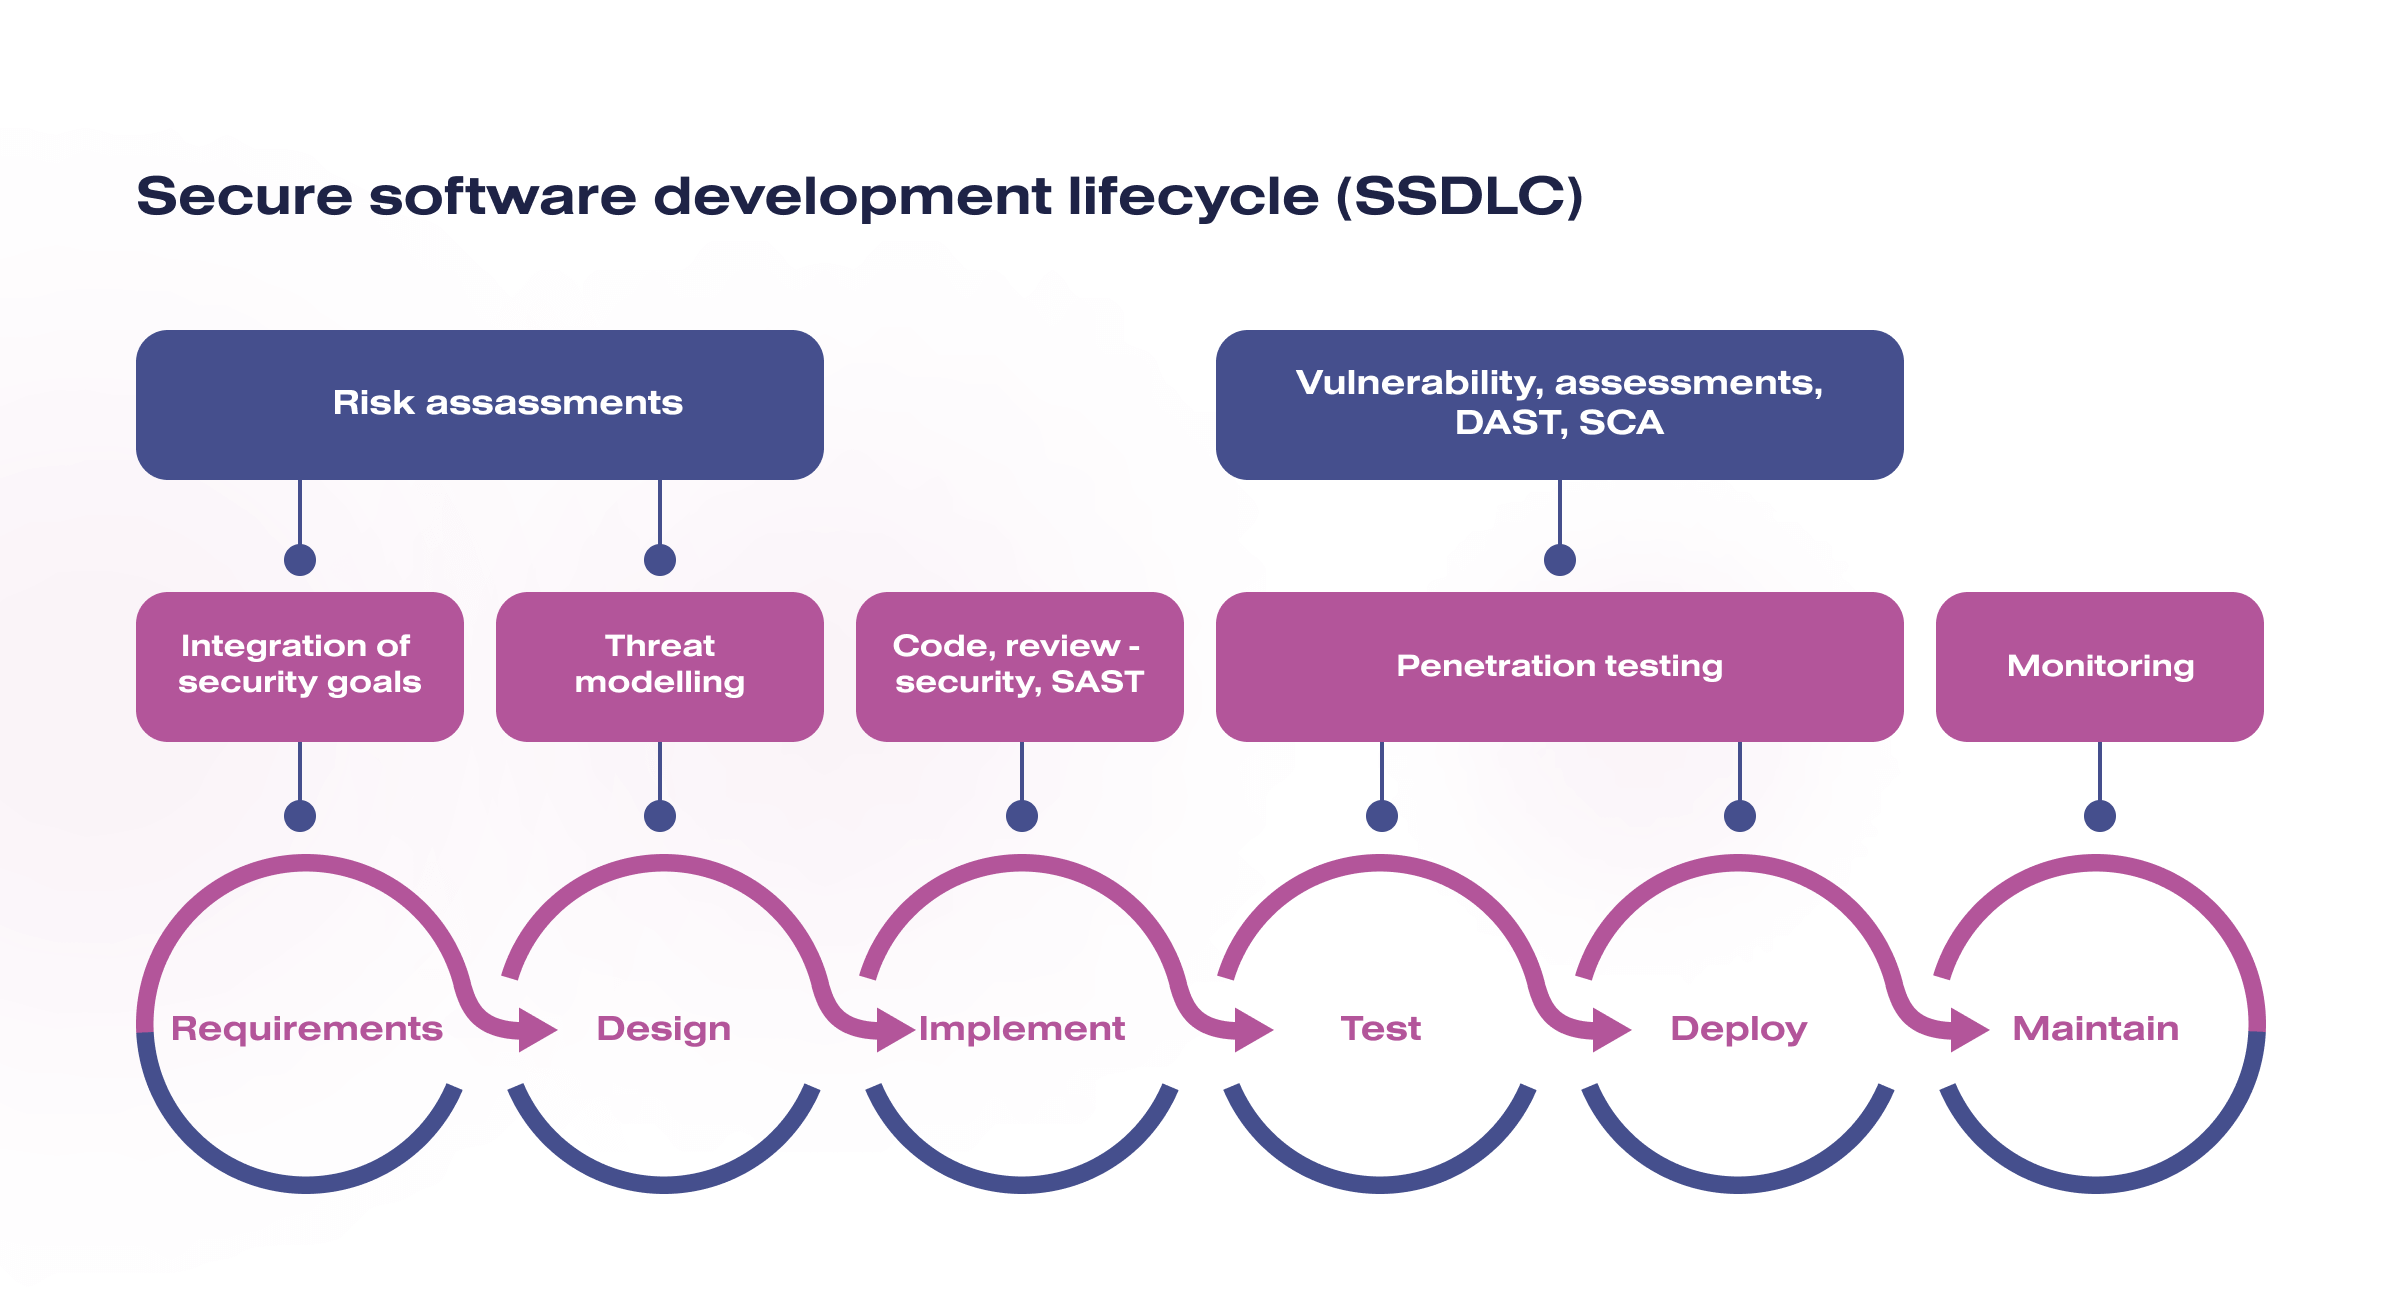Select the Integration of security goals box
2400x1300 pixels.
(299, 666)
